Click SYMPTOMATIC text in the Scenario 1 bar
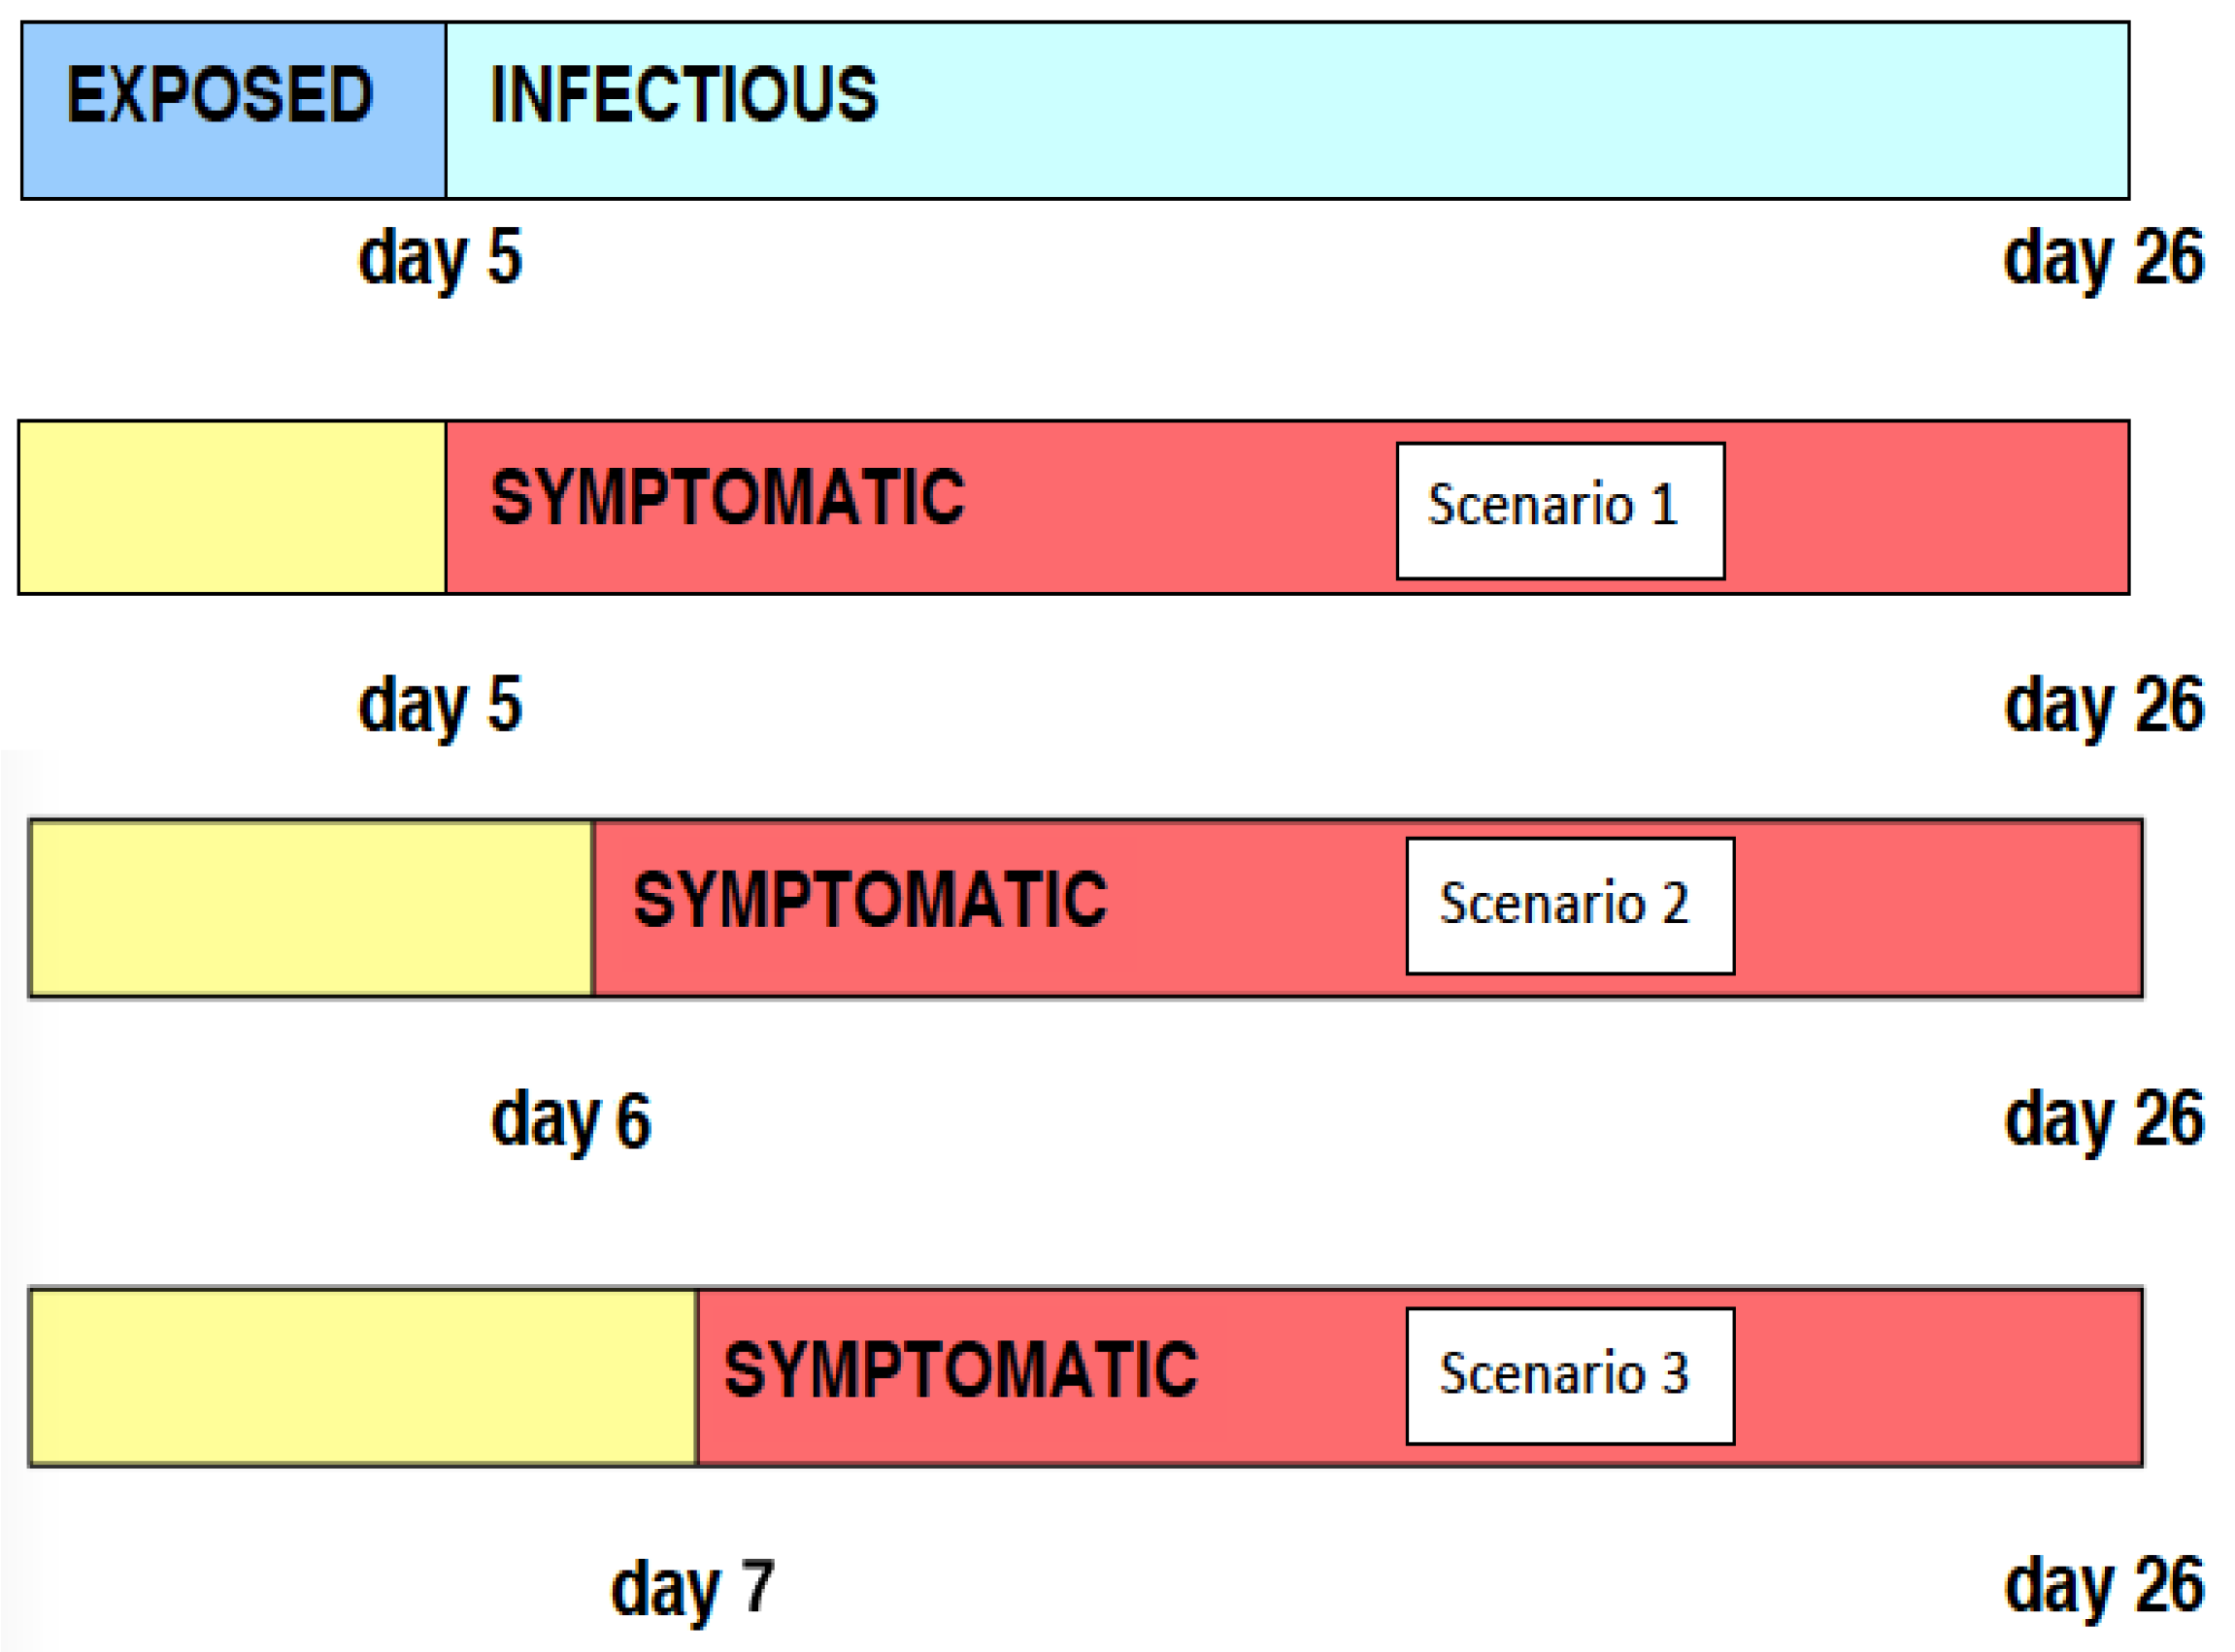Image resolution: width=2235 pixels, height=1652 pixels. 727,497
